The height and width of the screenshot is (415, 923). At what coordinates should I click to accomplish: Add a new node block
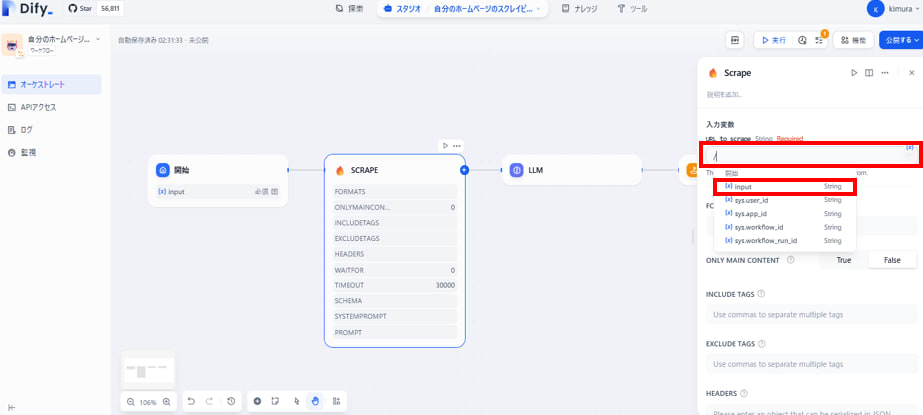pos(257,401)
